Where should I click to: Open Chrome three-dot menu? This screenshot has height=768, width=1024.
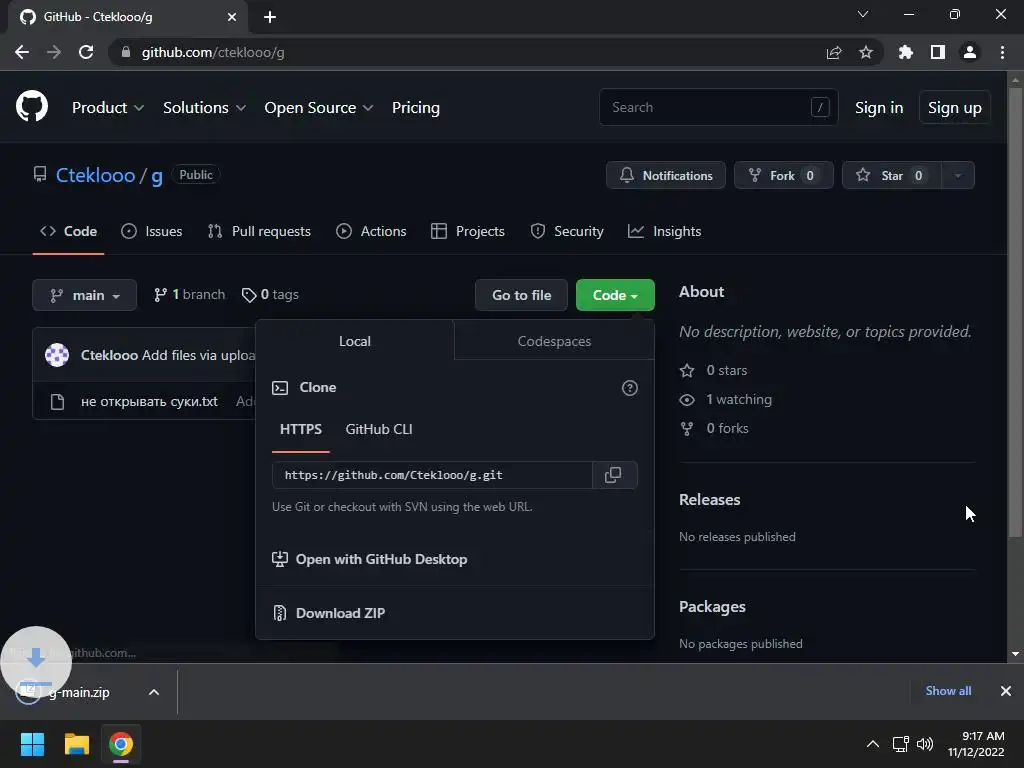pos(1002,52)
